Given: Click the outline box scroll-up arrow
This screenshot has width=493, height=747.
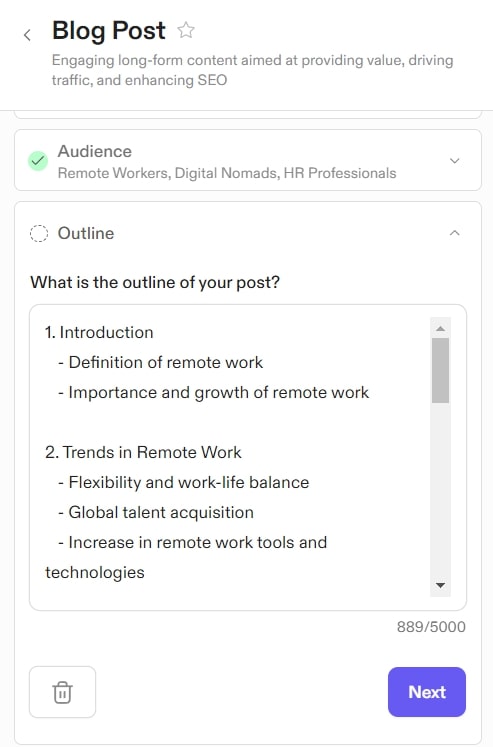Looking at the screenshot, I should (441, 328).
